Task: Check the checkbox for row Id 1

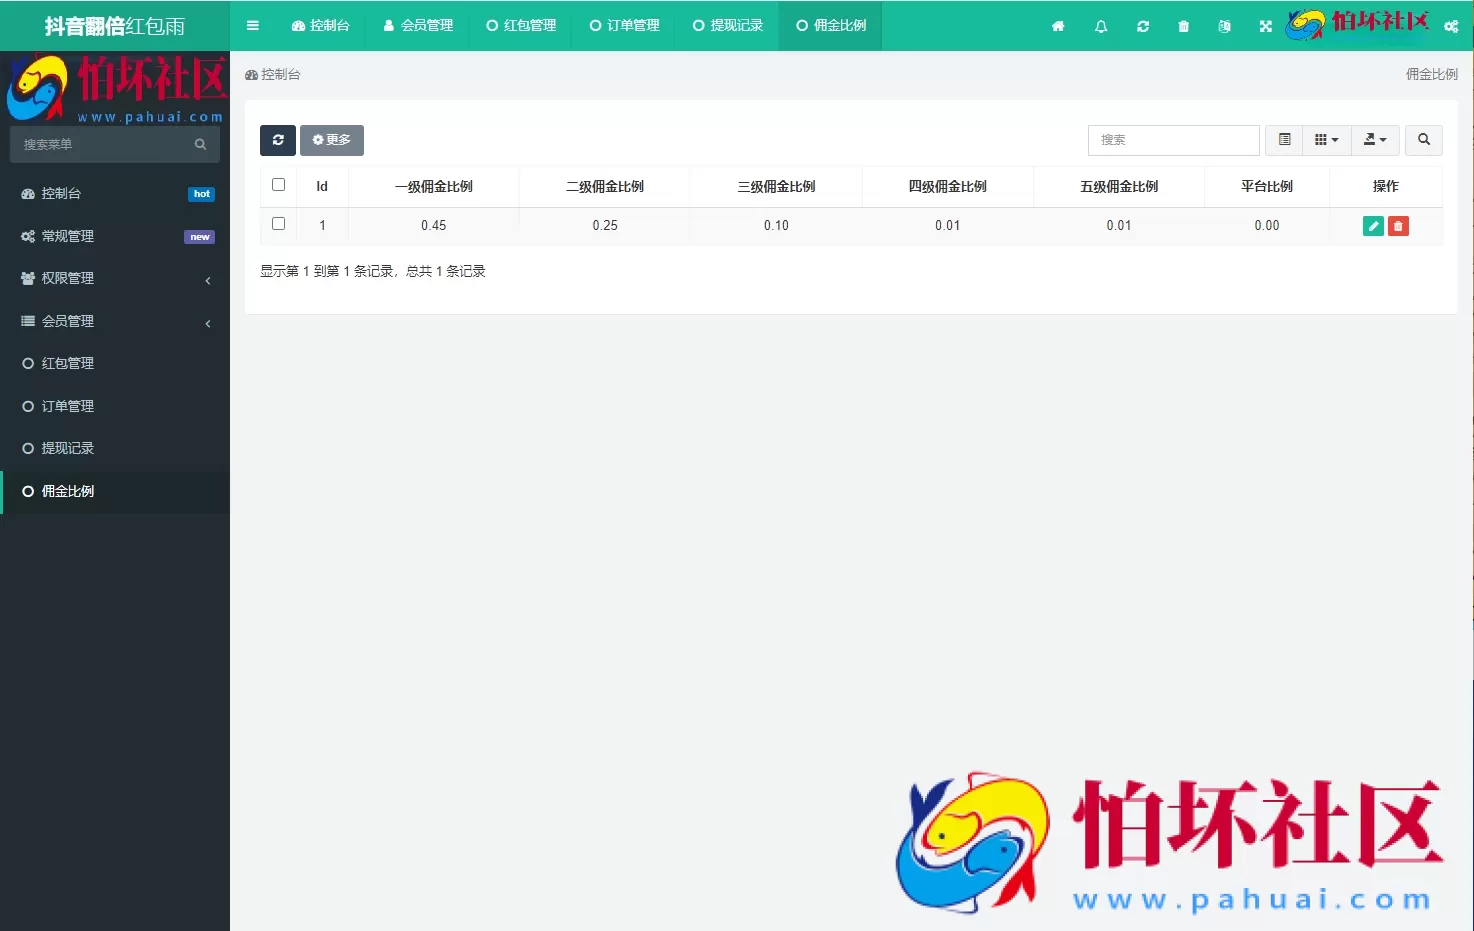Action: pos(279,224)
